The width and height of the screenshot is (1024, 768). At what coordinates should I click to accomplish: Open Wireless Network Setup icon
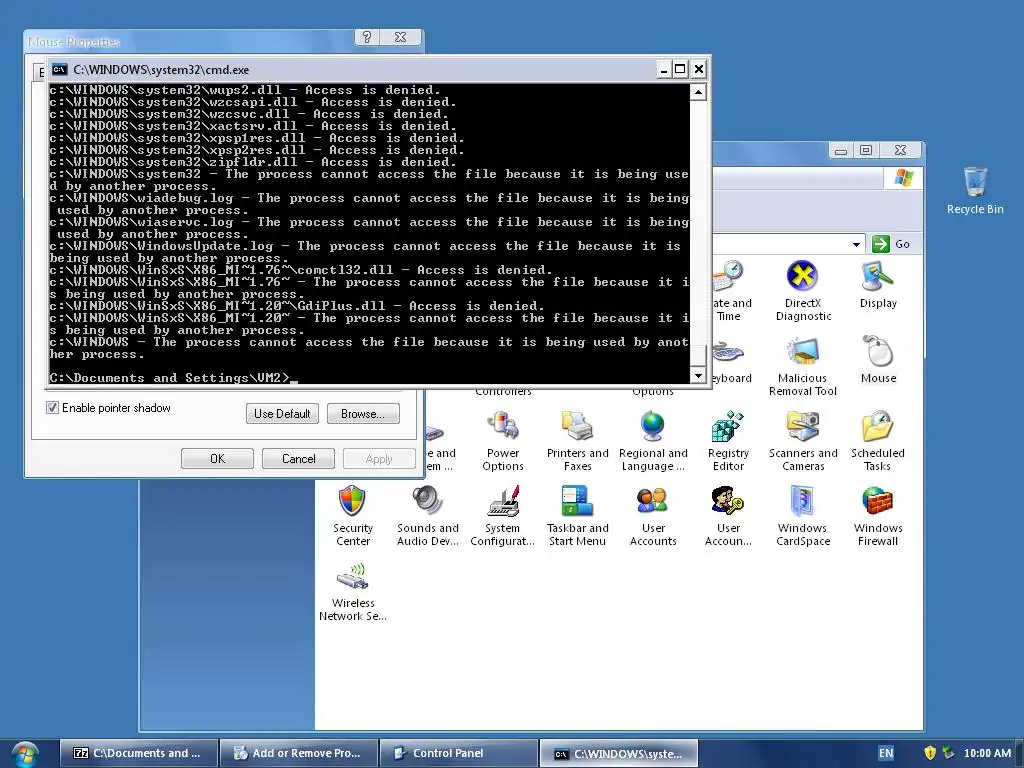tap(353, 590)
